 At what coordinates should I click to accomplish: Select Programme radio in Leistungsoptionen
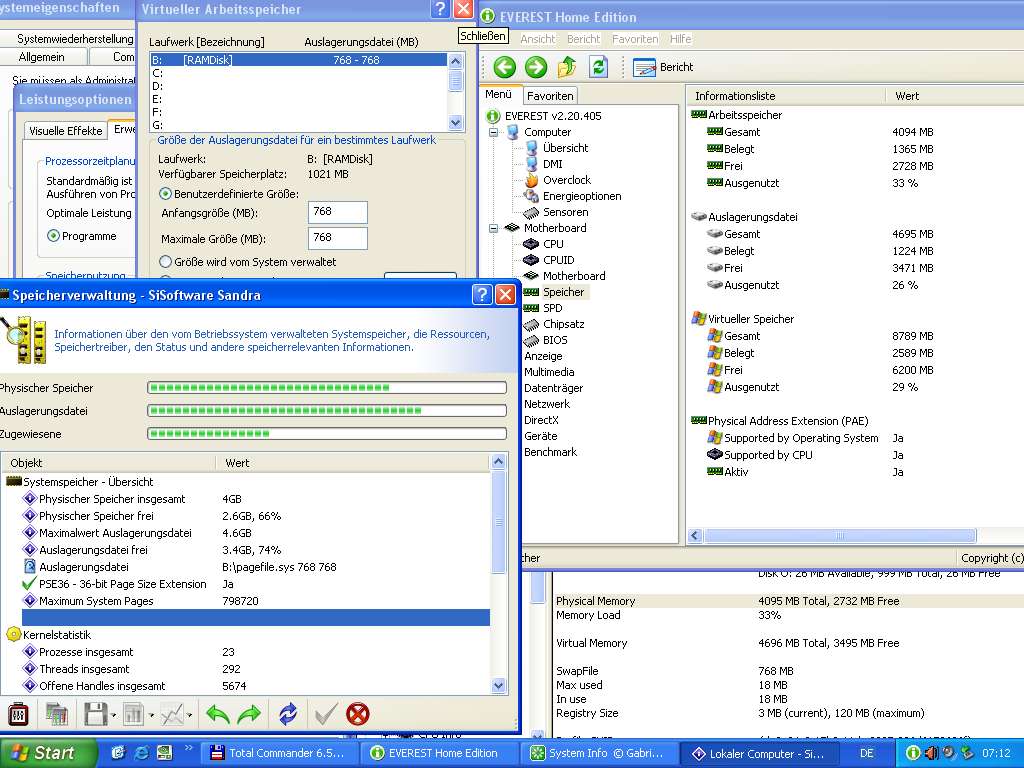[54, 236]
